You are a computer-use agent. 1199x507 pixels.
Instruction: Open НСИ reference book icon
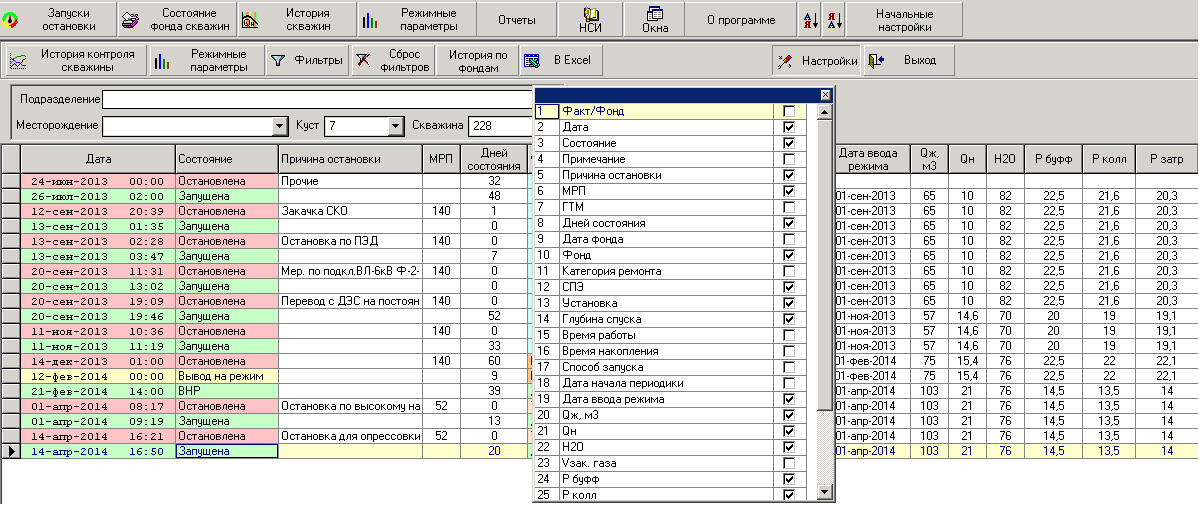tap(590, 13)
